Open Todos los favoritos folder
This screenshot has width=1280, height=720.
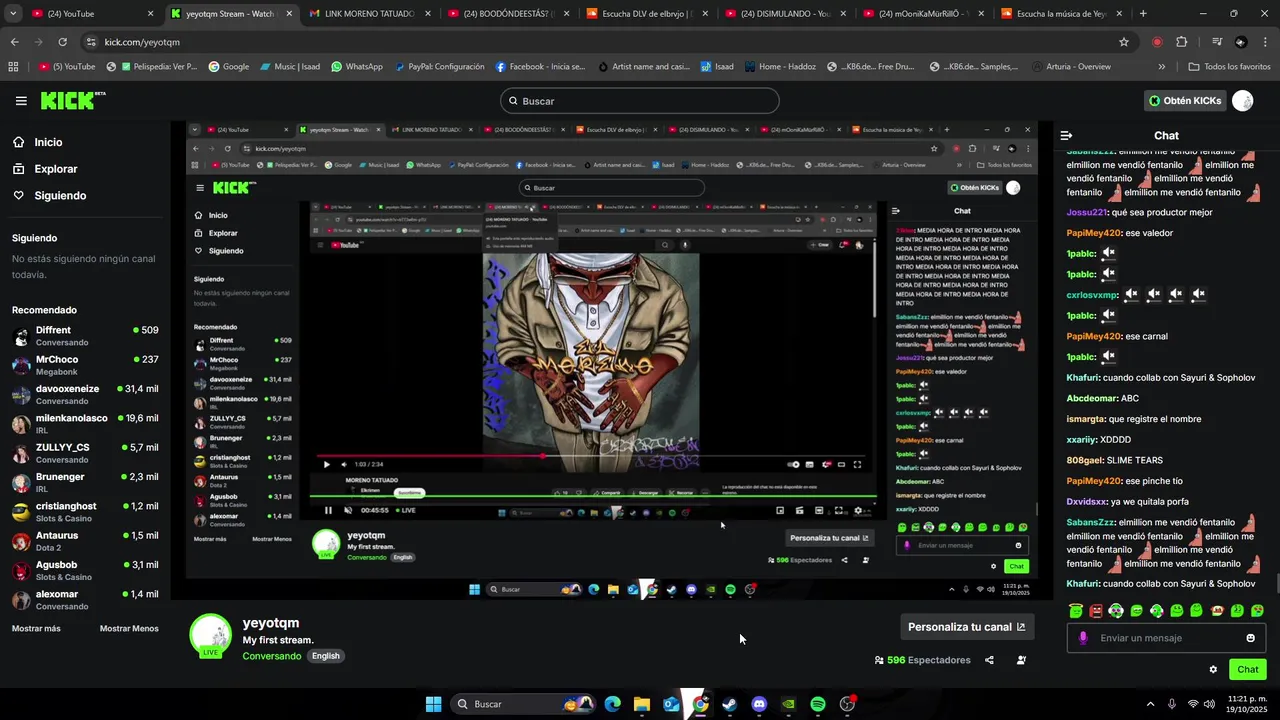[1229, 67]
